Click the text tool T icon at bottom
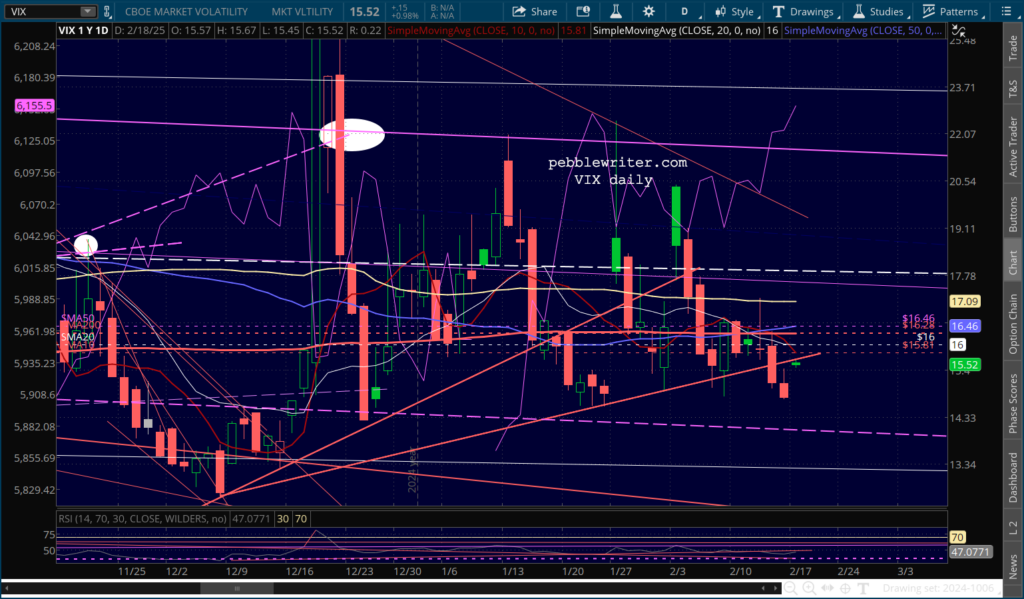The height and width of the screenshot is (599, 1024). (863, 588)
